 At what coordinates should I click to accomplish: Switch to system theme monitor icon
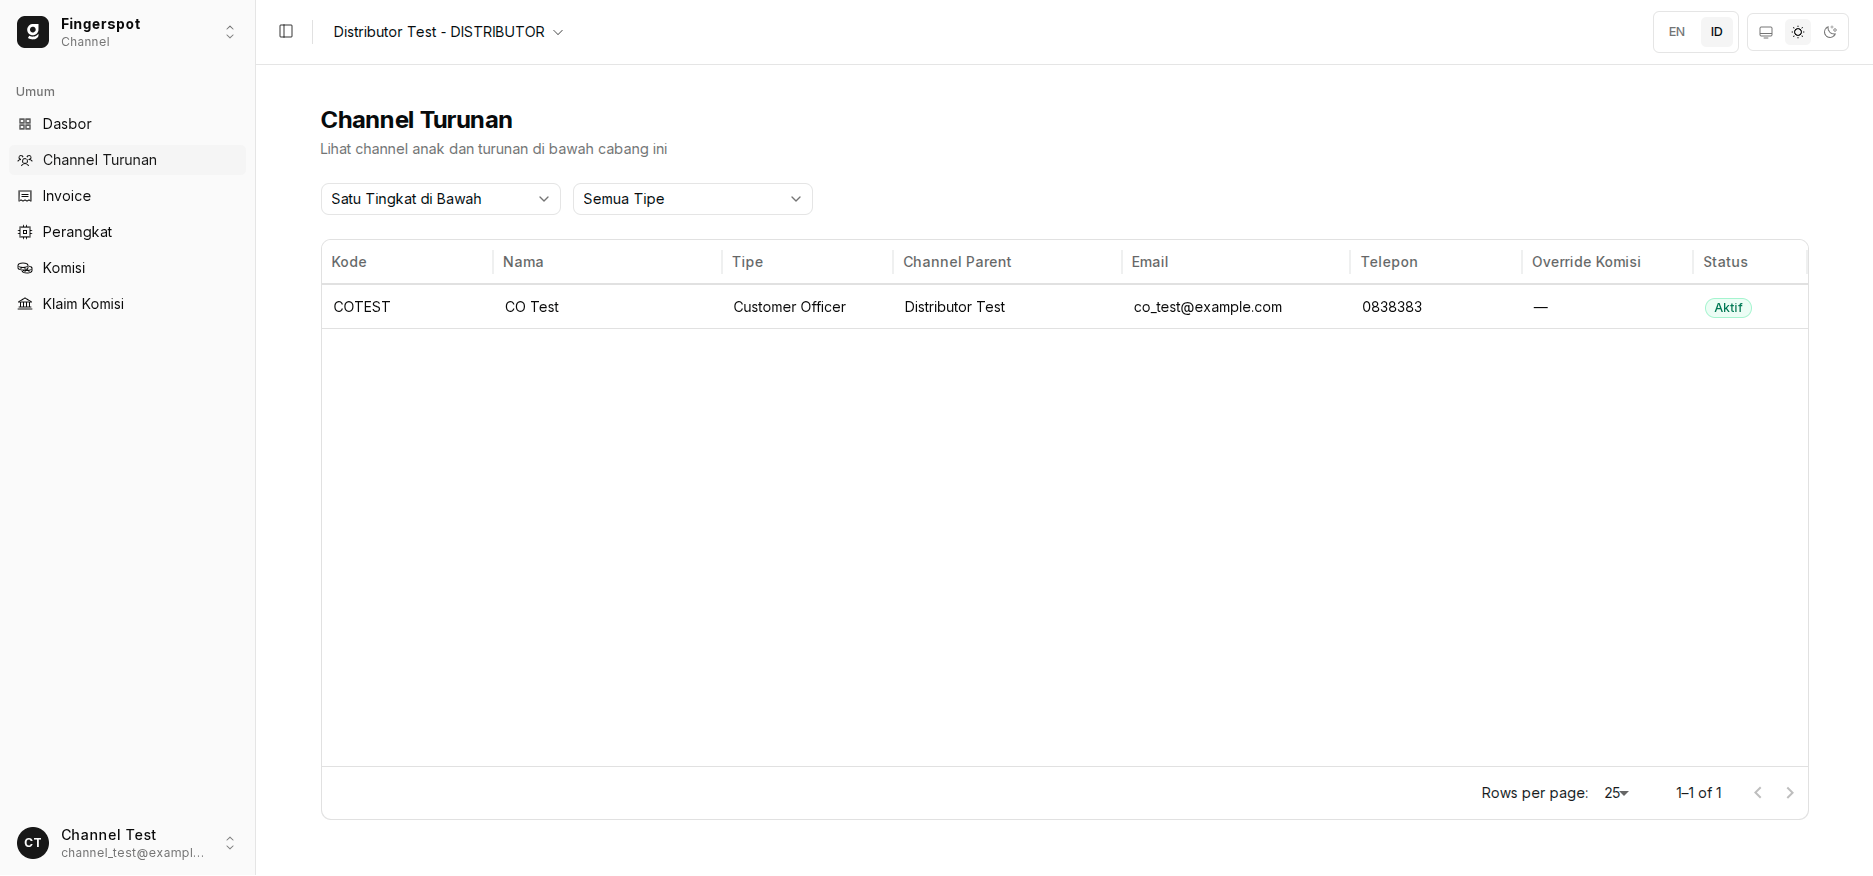(1766, 32)
